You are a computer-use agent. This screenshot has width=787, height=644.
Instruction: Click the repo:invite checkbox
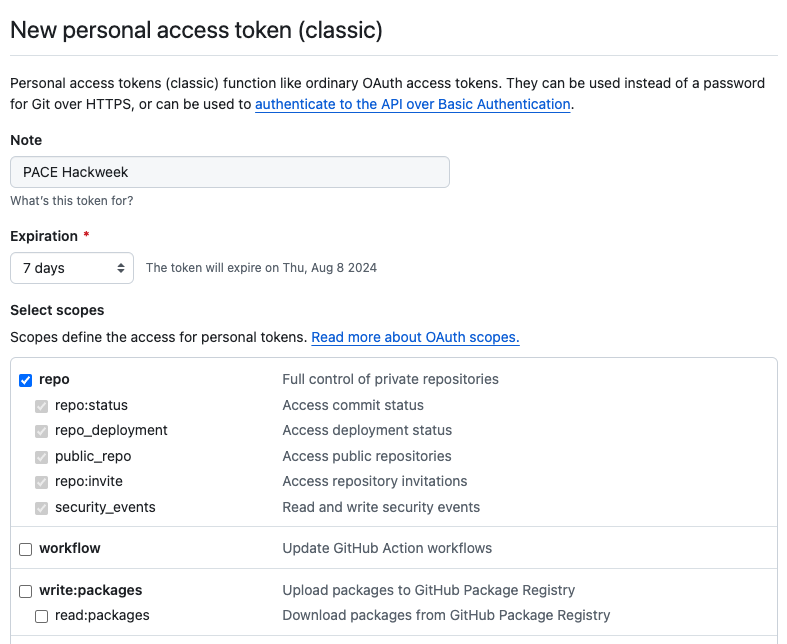[42, 482]
